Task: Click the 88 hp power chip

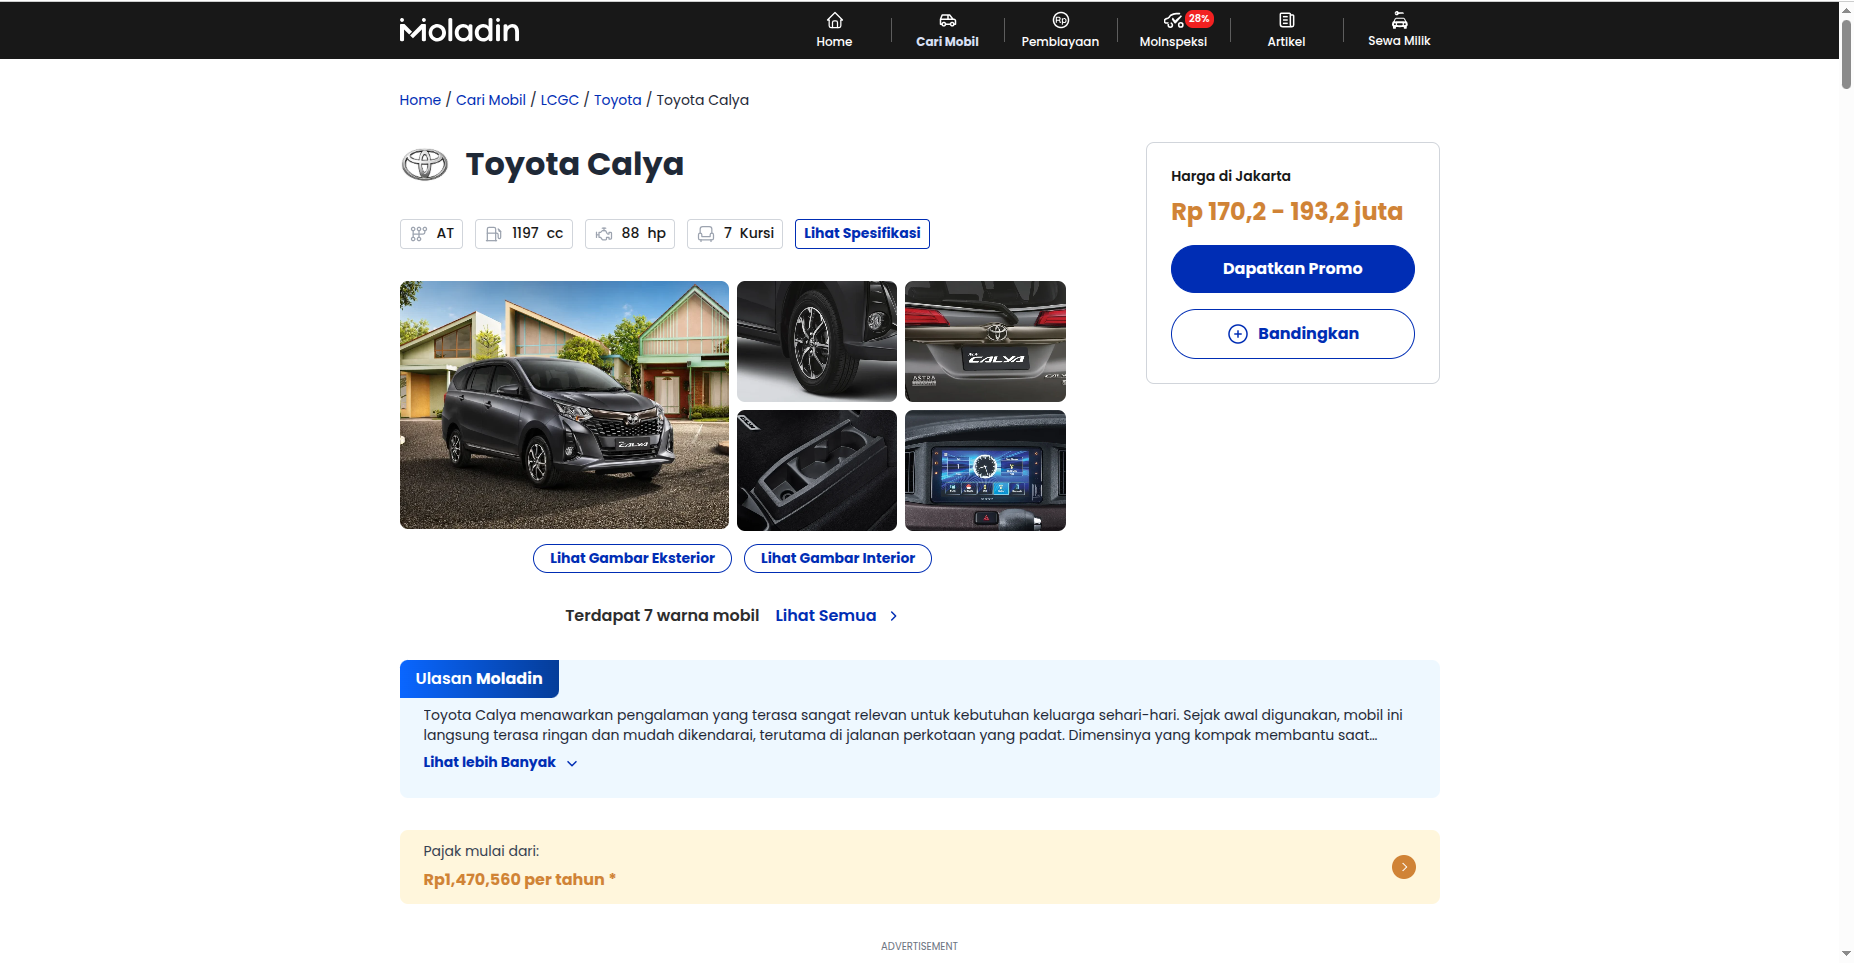Action: [x=630, y=234]
